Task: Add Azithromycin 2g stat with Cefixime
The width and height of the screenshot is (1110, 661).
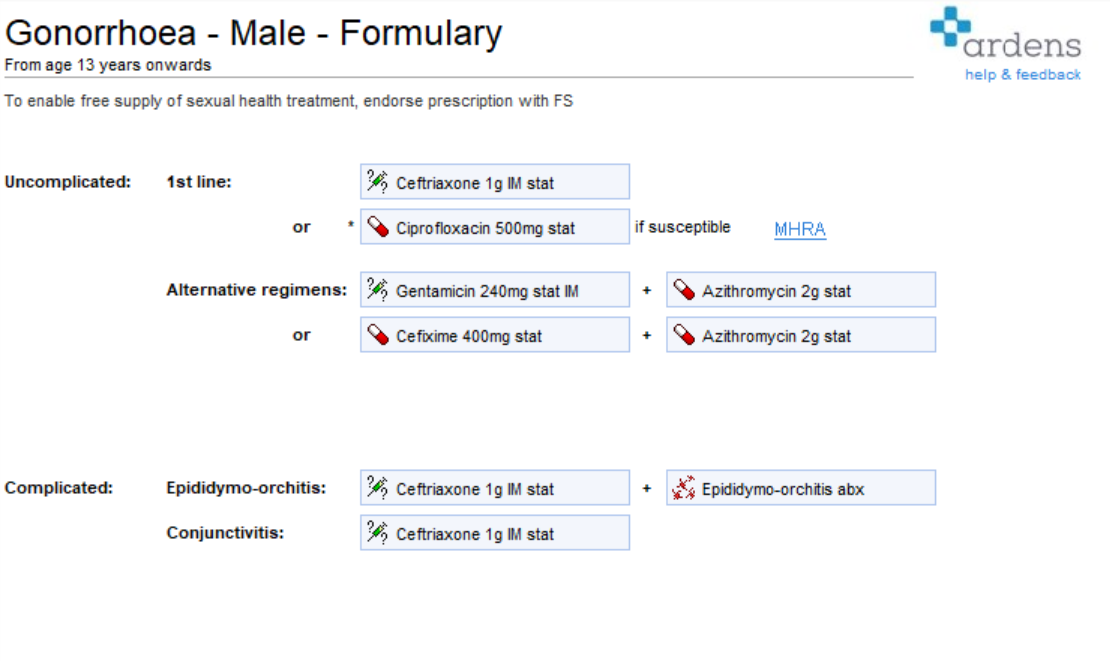Action: pyautogui.click(x=801, y=335)
